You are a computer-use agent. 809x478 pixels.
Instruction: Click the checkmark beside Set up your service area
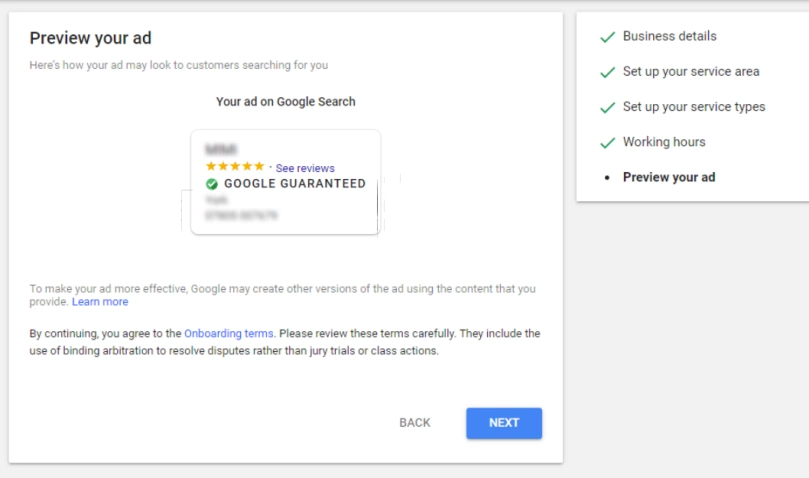608,72
